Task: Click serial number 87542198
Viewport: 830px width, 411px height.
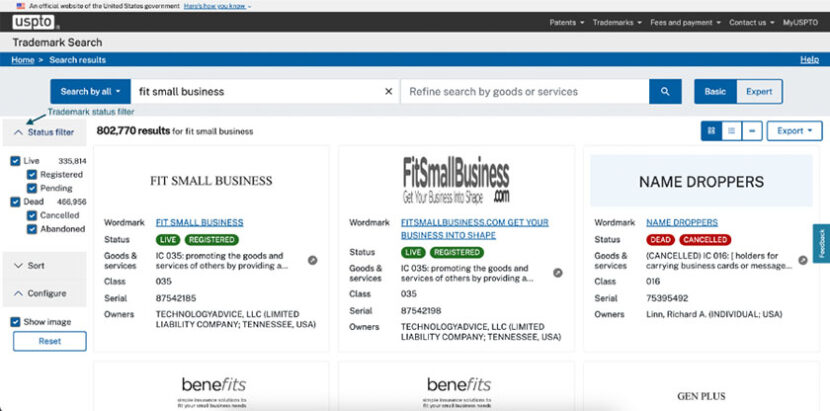Action: (421, 311)
